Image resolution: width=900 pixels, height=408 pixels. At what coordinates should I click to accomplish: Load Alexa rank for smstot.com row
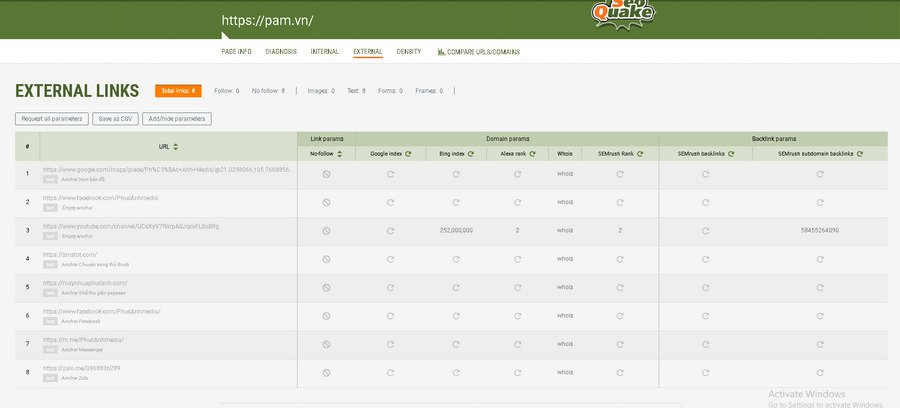coord(518,258)
